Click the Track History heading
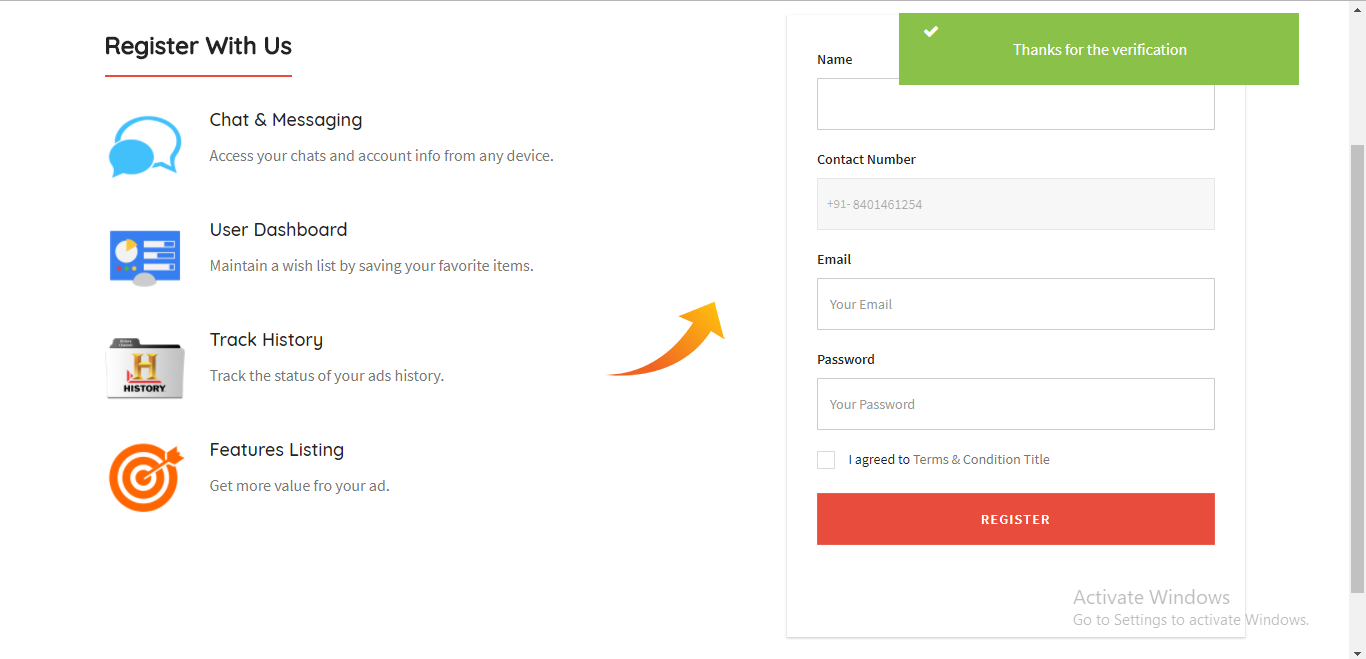The width and height of the screenshot is (1366, 659). coord(266,340)
